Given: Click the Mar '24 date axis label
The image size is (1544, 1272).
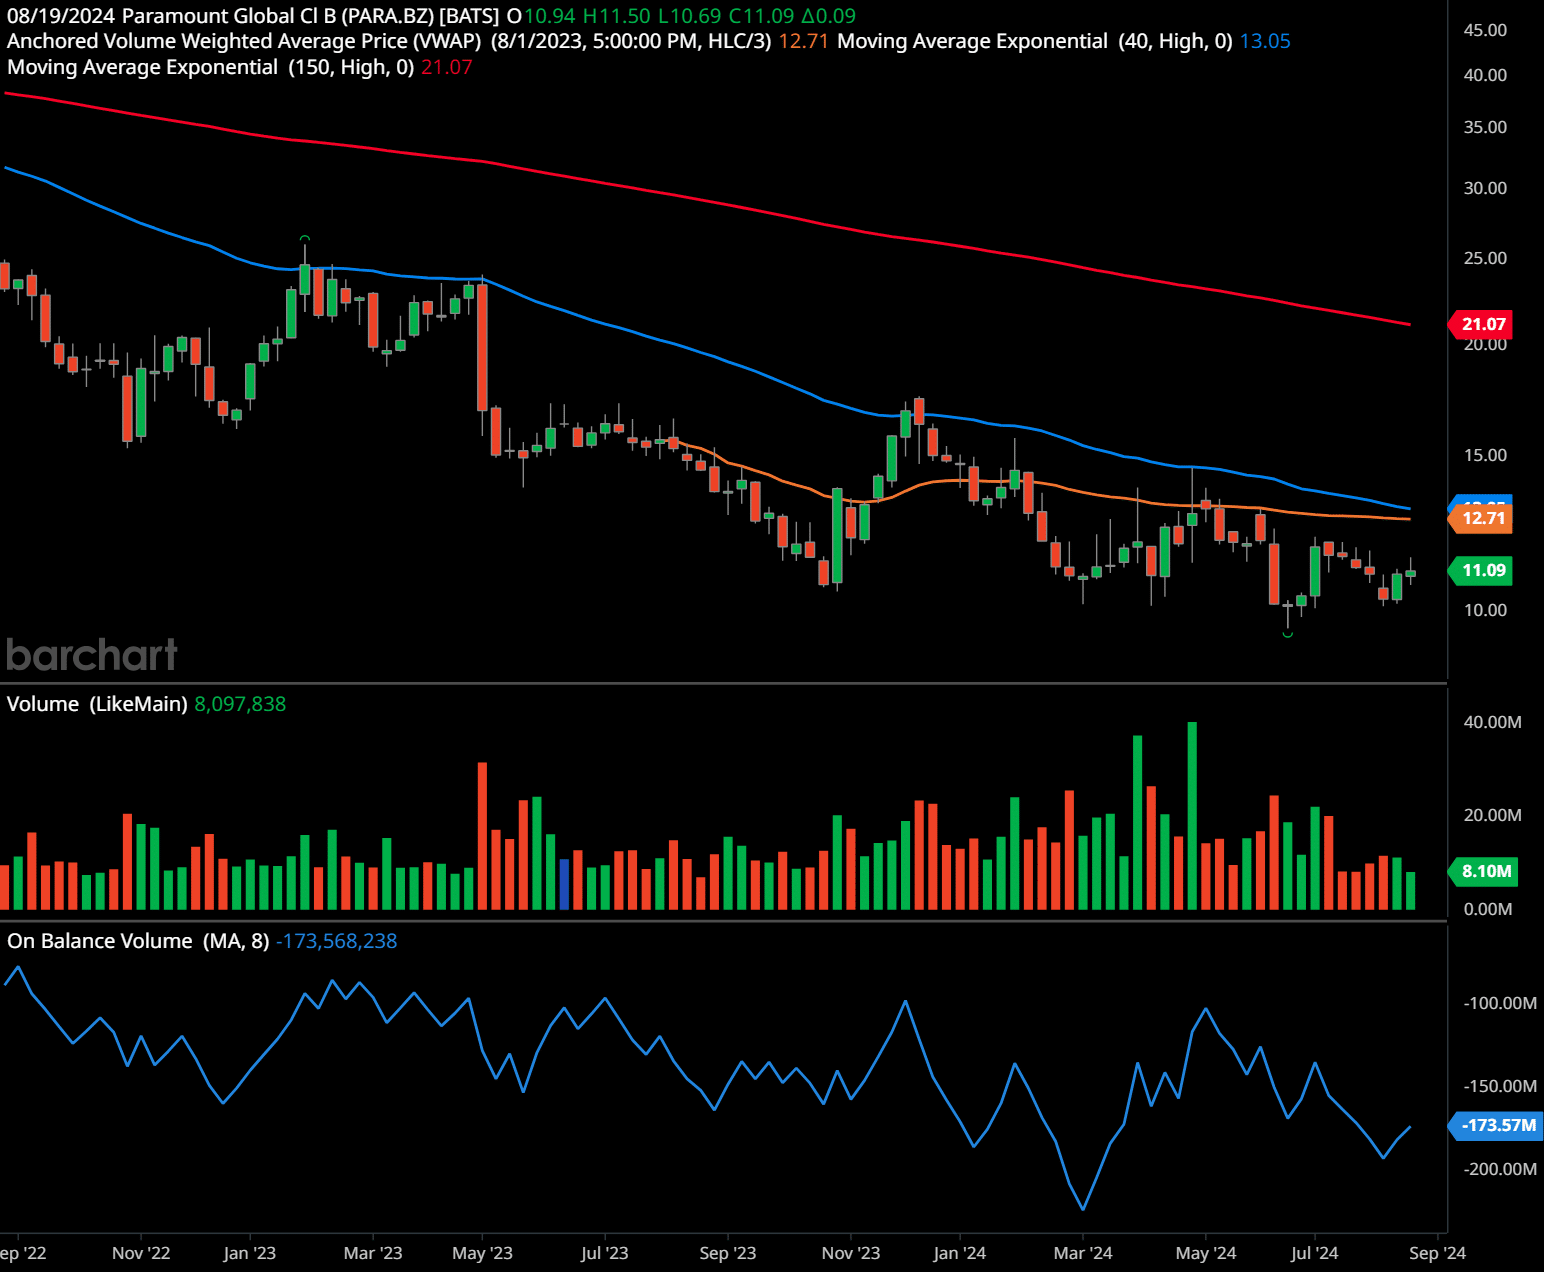Looking at the screenshot, I should (x=1083, y=1253).
